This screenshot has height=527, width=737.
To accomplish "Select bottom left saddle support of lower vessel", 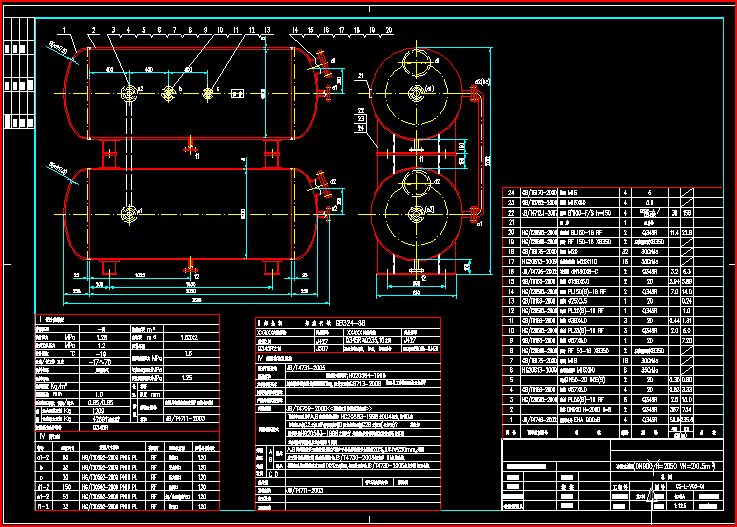I will pyautogui.click(x=110, y=267).
